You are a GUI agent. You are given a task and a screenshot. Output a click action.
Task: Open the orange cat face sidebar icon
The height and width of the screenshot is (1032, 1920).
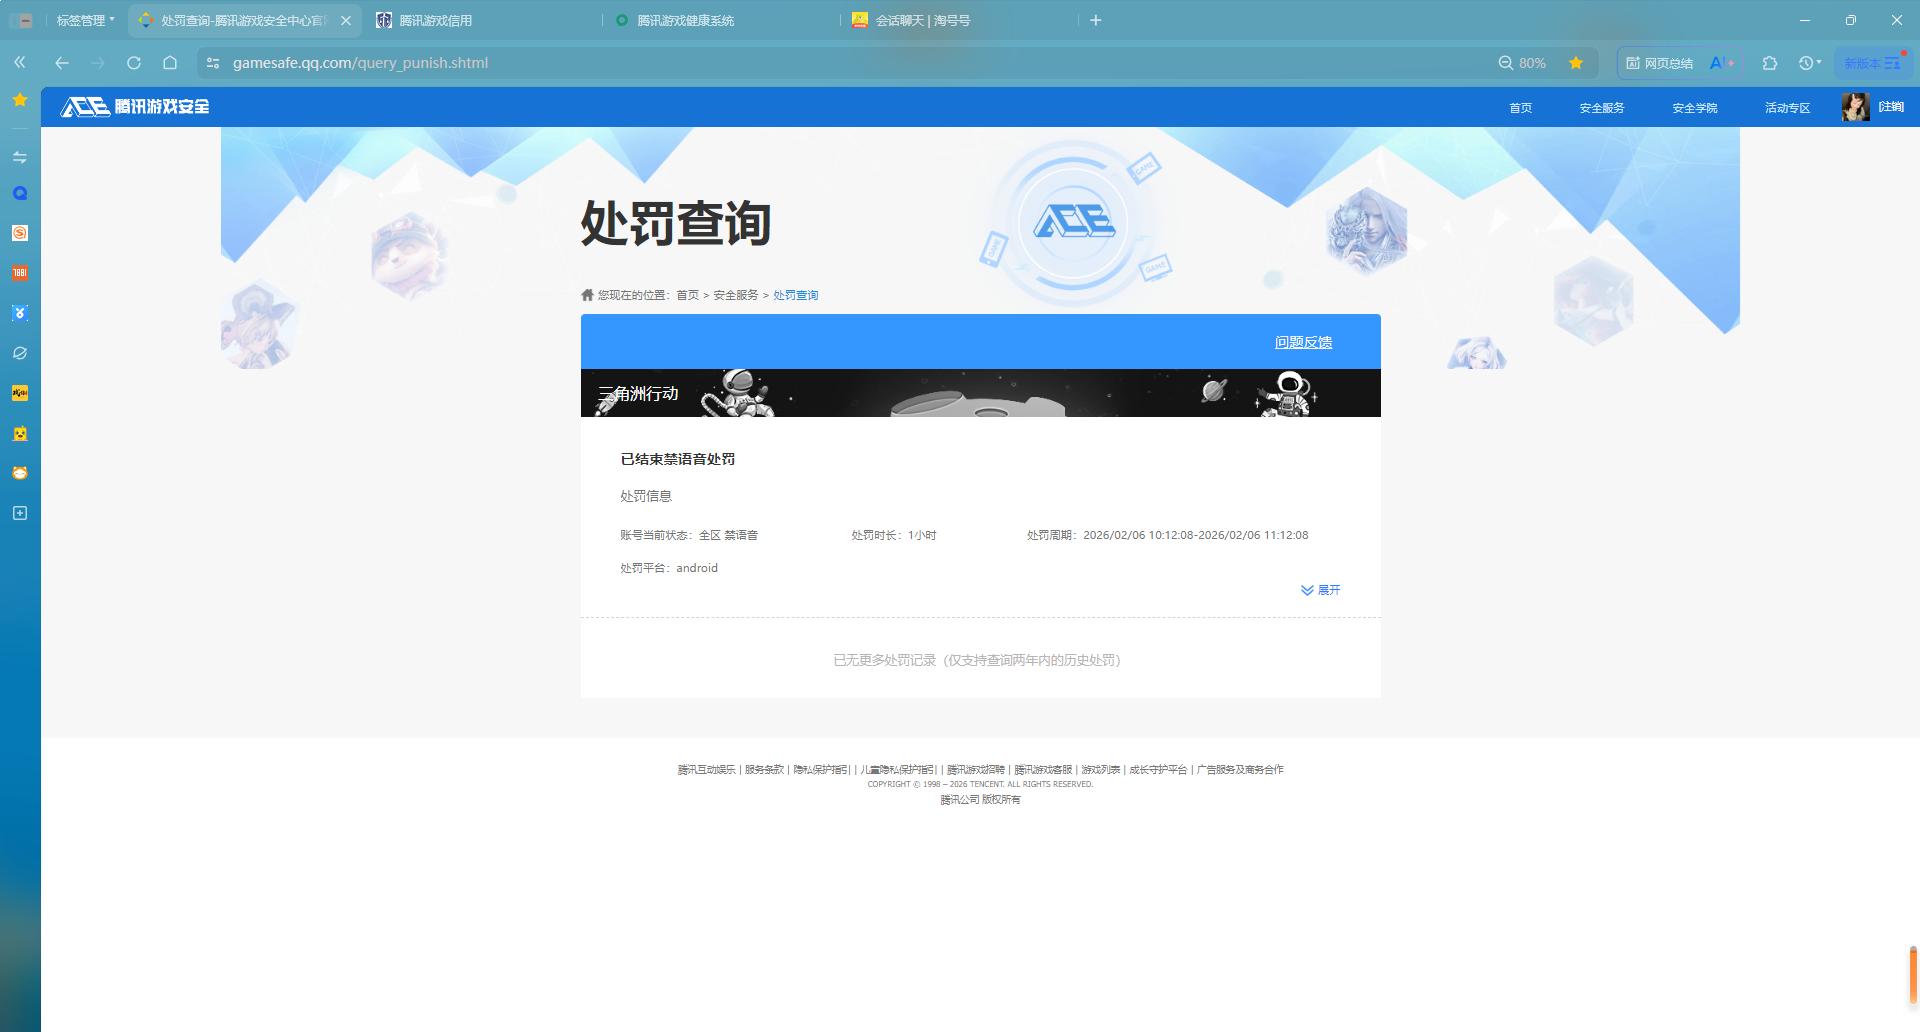point(20,473)
